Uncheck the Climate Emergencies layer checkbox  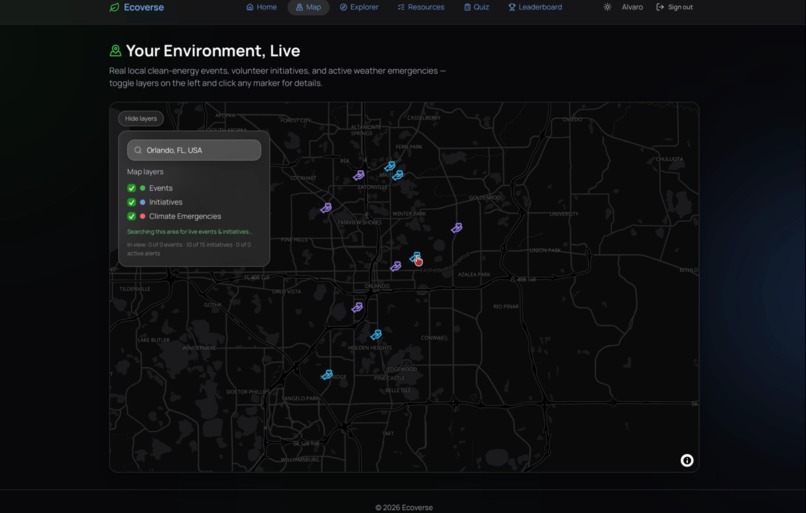pyautogui.click(x=132, y=216)
